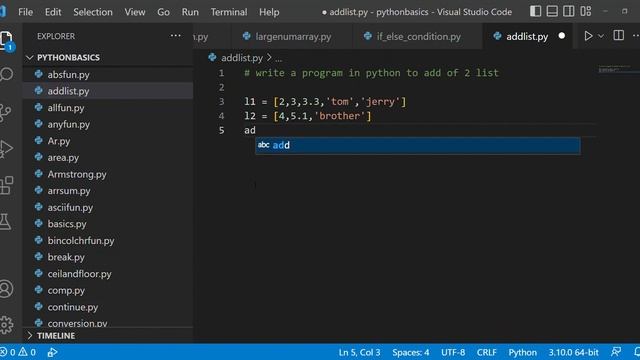Open the Help menu

[x=269, y=12]
